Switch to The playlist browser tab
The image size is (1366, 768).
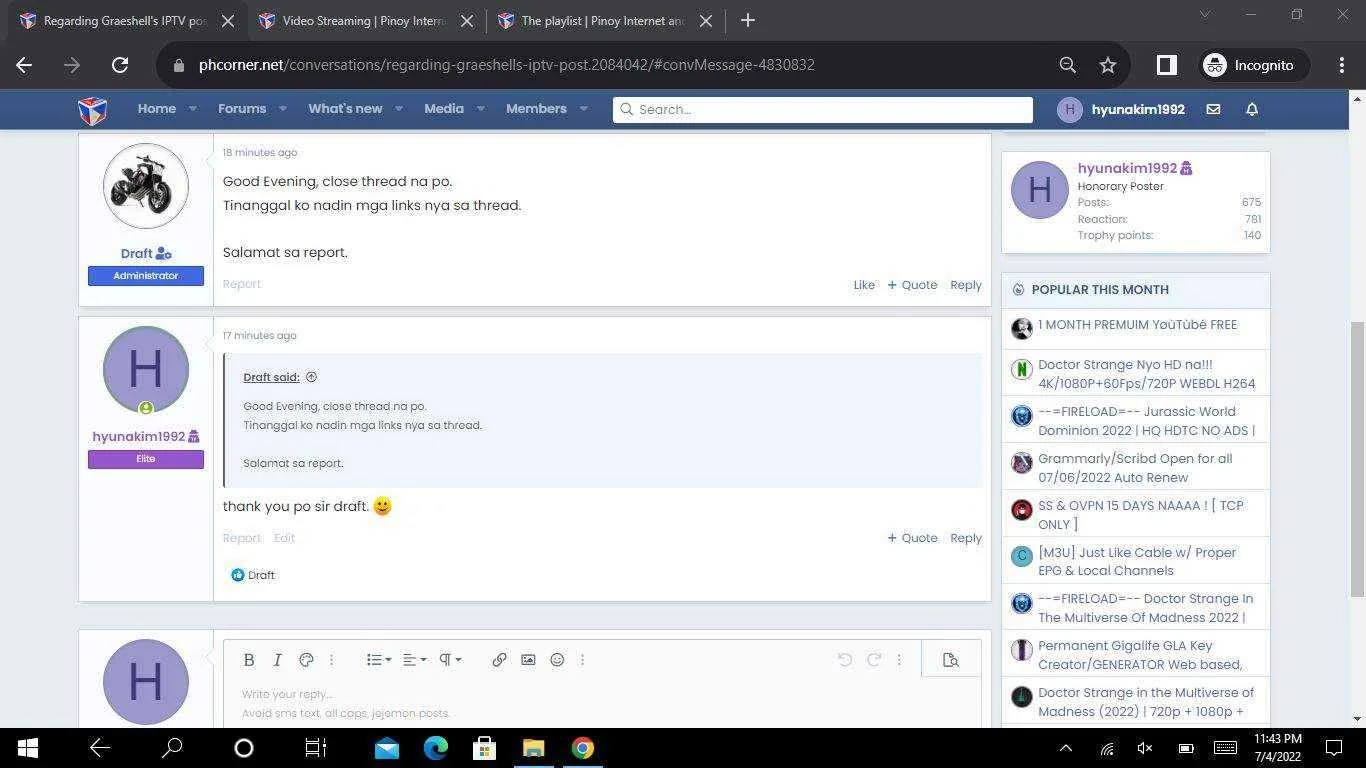click(x=603, y=21)
